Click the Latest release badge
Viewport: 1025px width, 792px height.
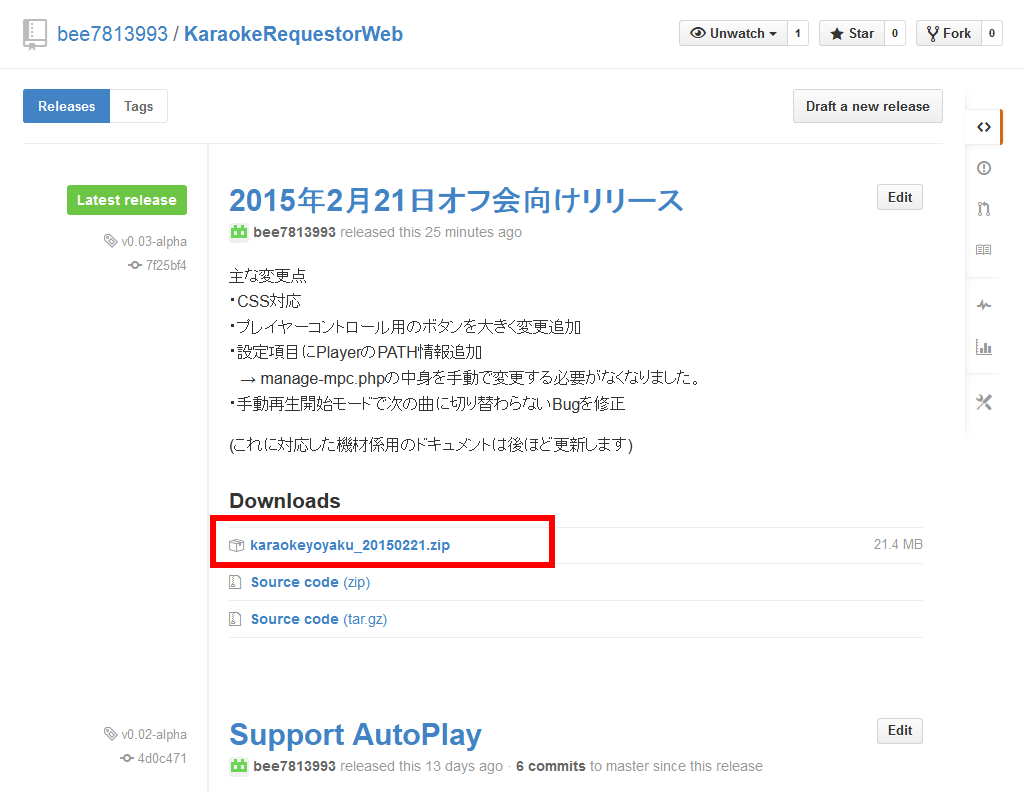point(127,200)
